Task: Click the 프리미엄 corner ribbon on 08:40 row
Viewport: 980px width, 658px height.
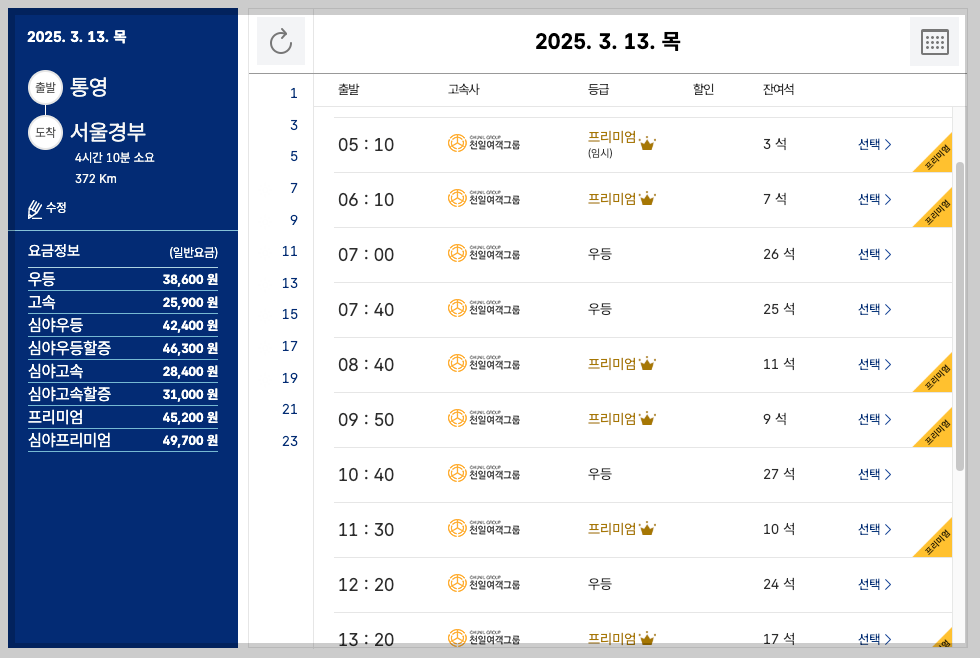Action: coord(938,376)
